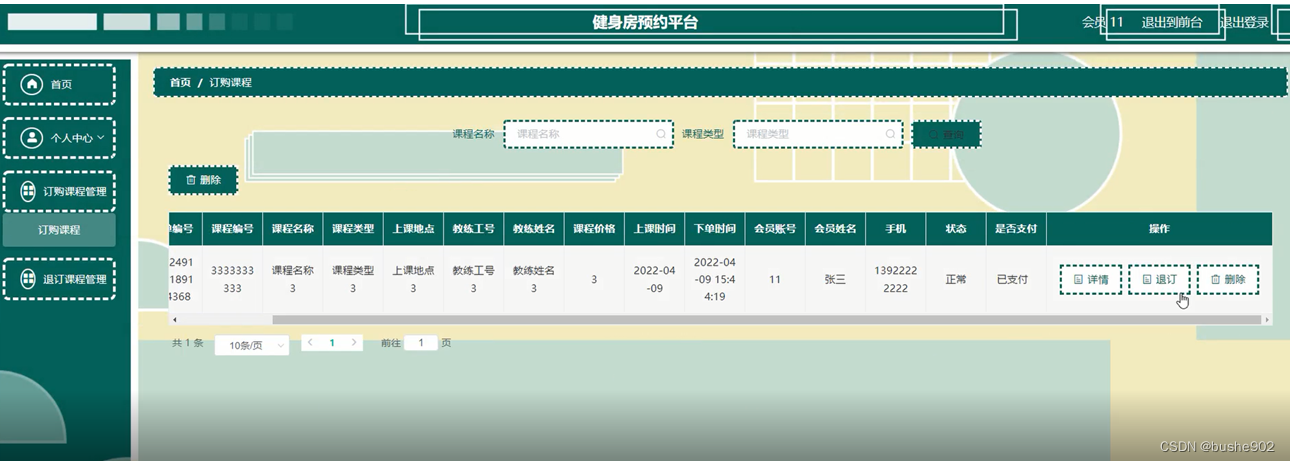Image resolution: width=1290 pixels, height=462 pixels.
Task: Click the search icon in 课程类型 field
Action: 890,134
